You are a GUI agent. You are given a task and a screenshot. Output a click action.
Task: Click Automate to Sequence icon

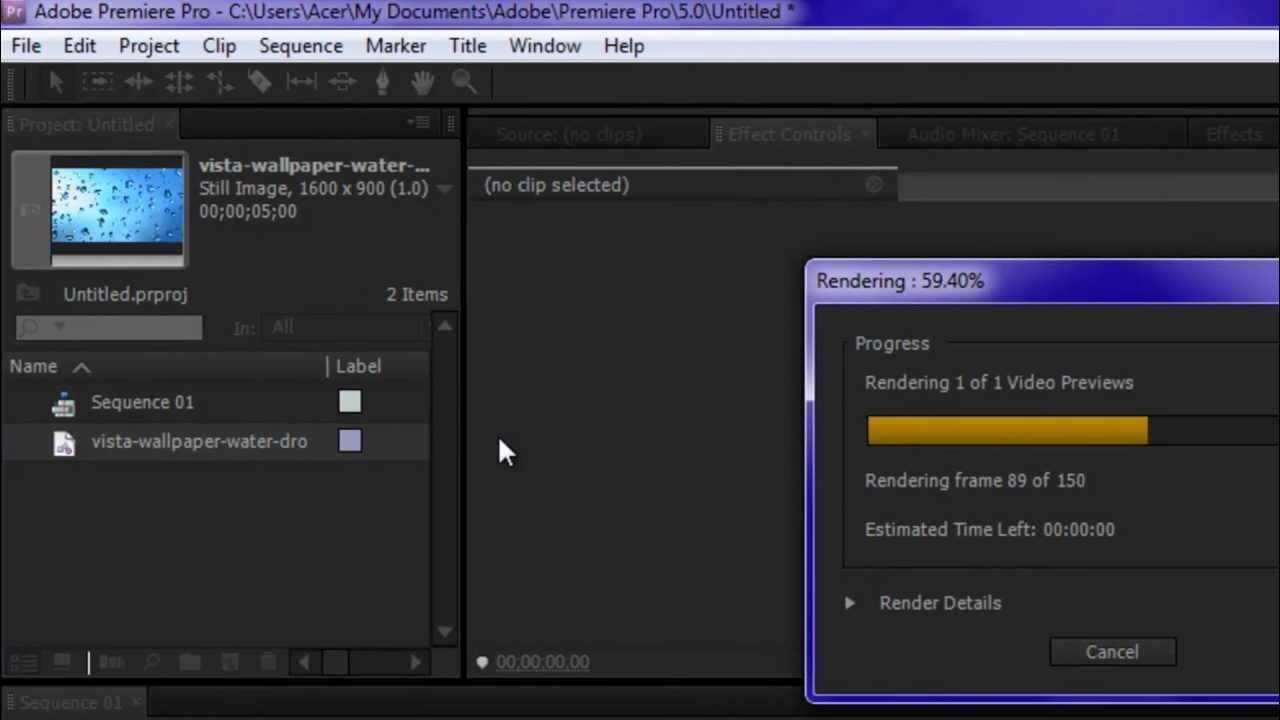(x=111, y=662)
